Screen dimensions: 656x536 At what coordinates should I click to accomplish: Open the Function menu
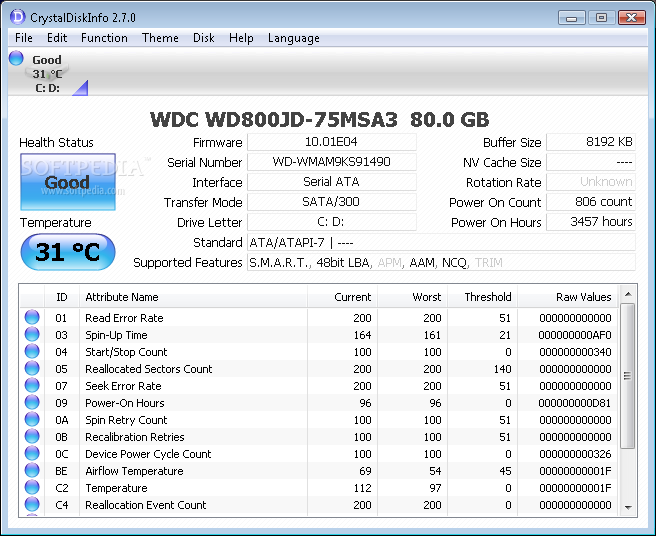point(104,38)
